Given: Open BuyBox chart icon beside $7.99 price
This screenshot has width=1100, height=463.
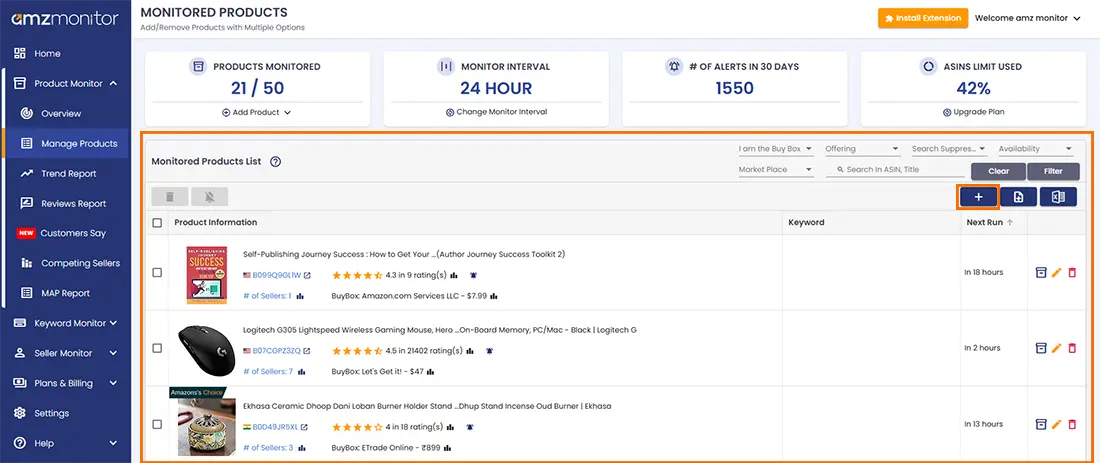Looking at the screenshot, I should pos(493,296).
